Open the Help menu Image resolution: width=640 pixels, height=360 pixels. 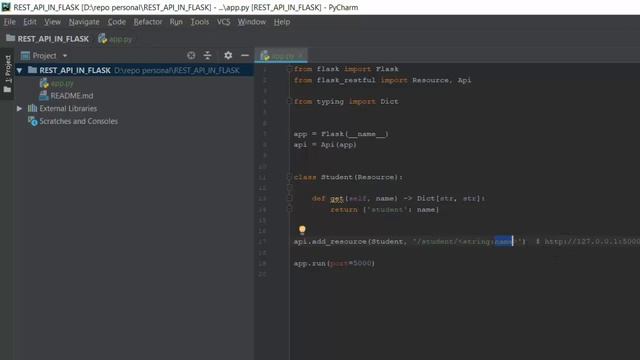(x=282, y=22)
